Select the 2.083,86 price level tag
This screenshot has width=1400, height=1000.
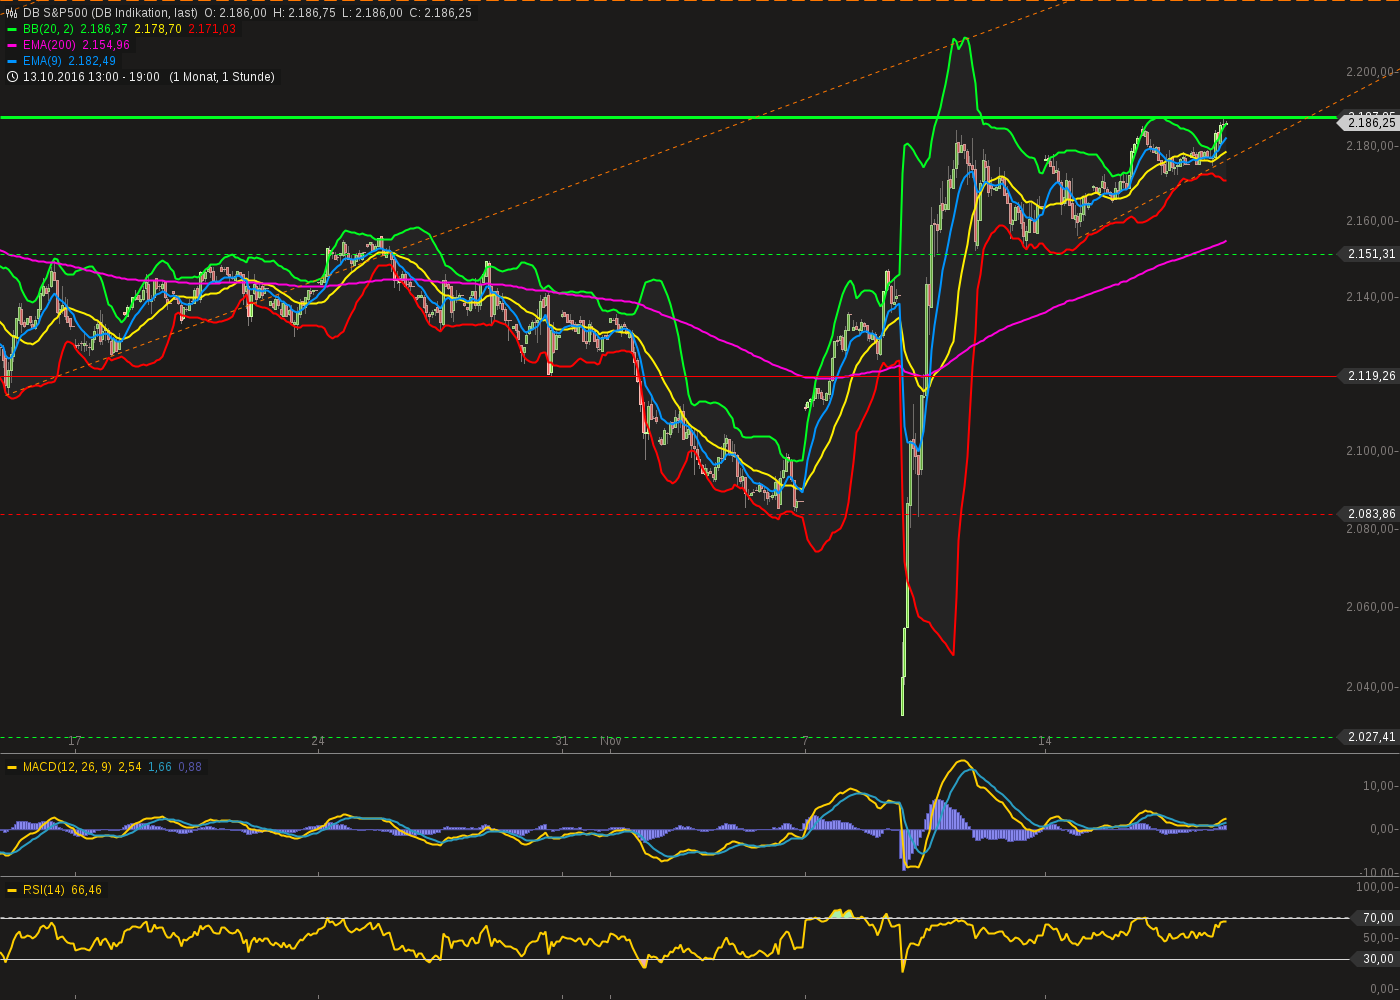coord(1368,514)
